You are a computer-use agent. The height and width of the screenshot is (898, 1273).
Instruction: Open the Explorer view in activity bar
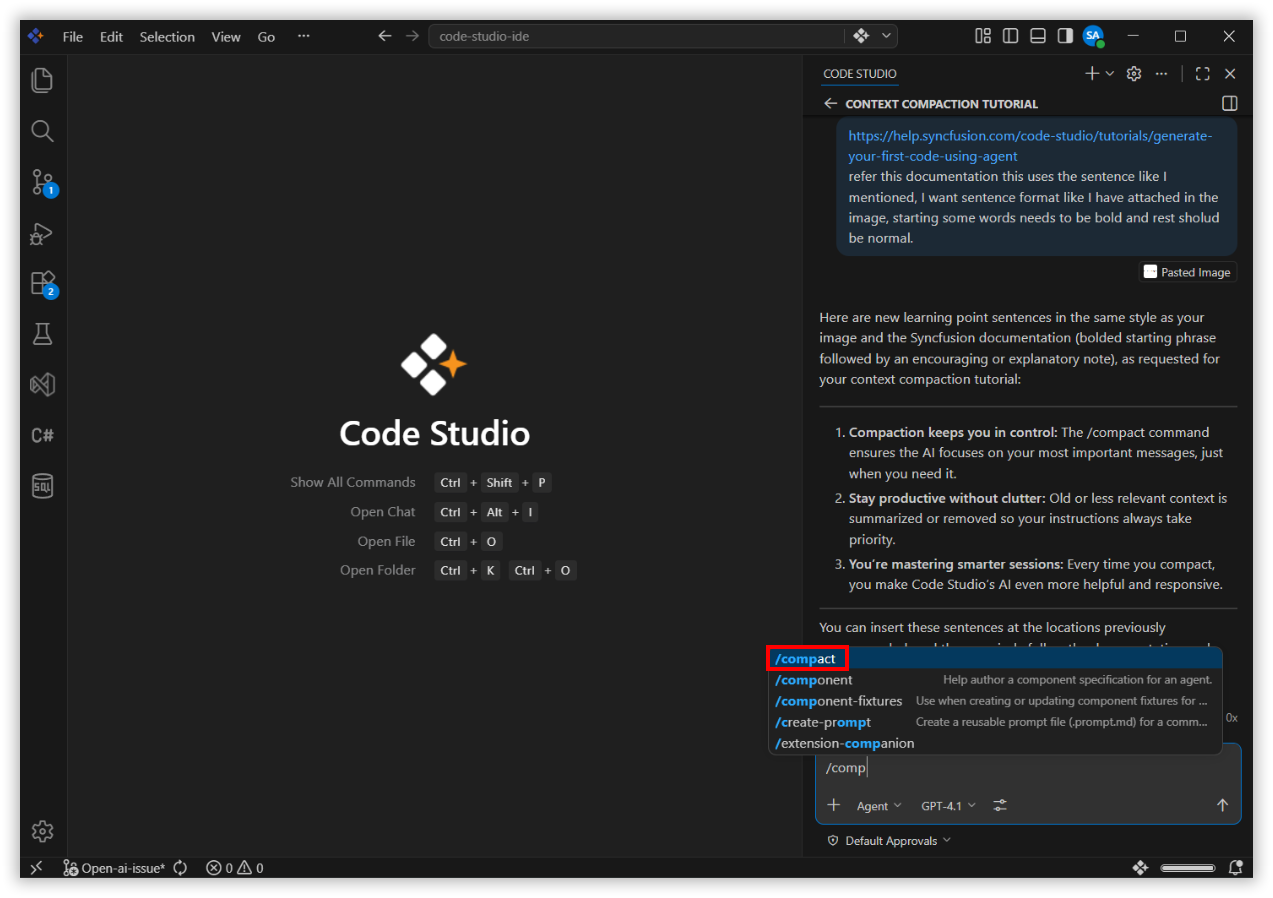(42, 80)
